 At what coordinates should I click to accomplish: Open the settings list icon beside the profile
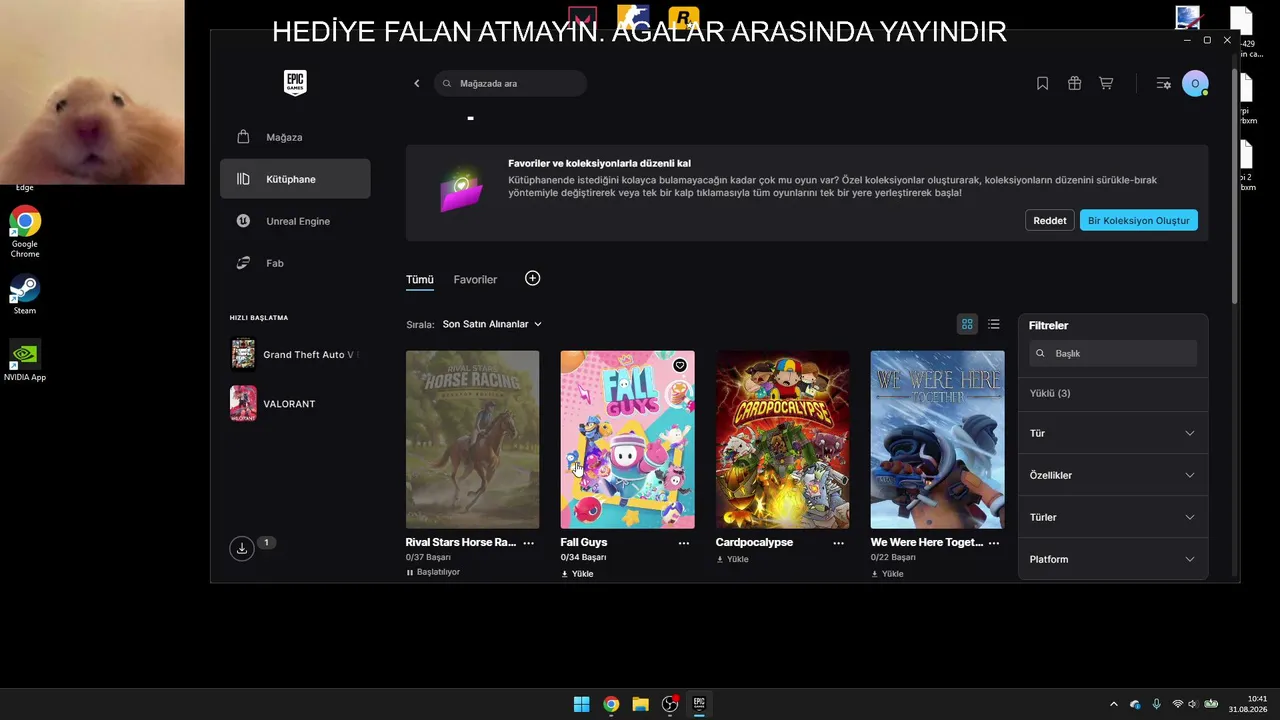click(1163, 84)
